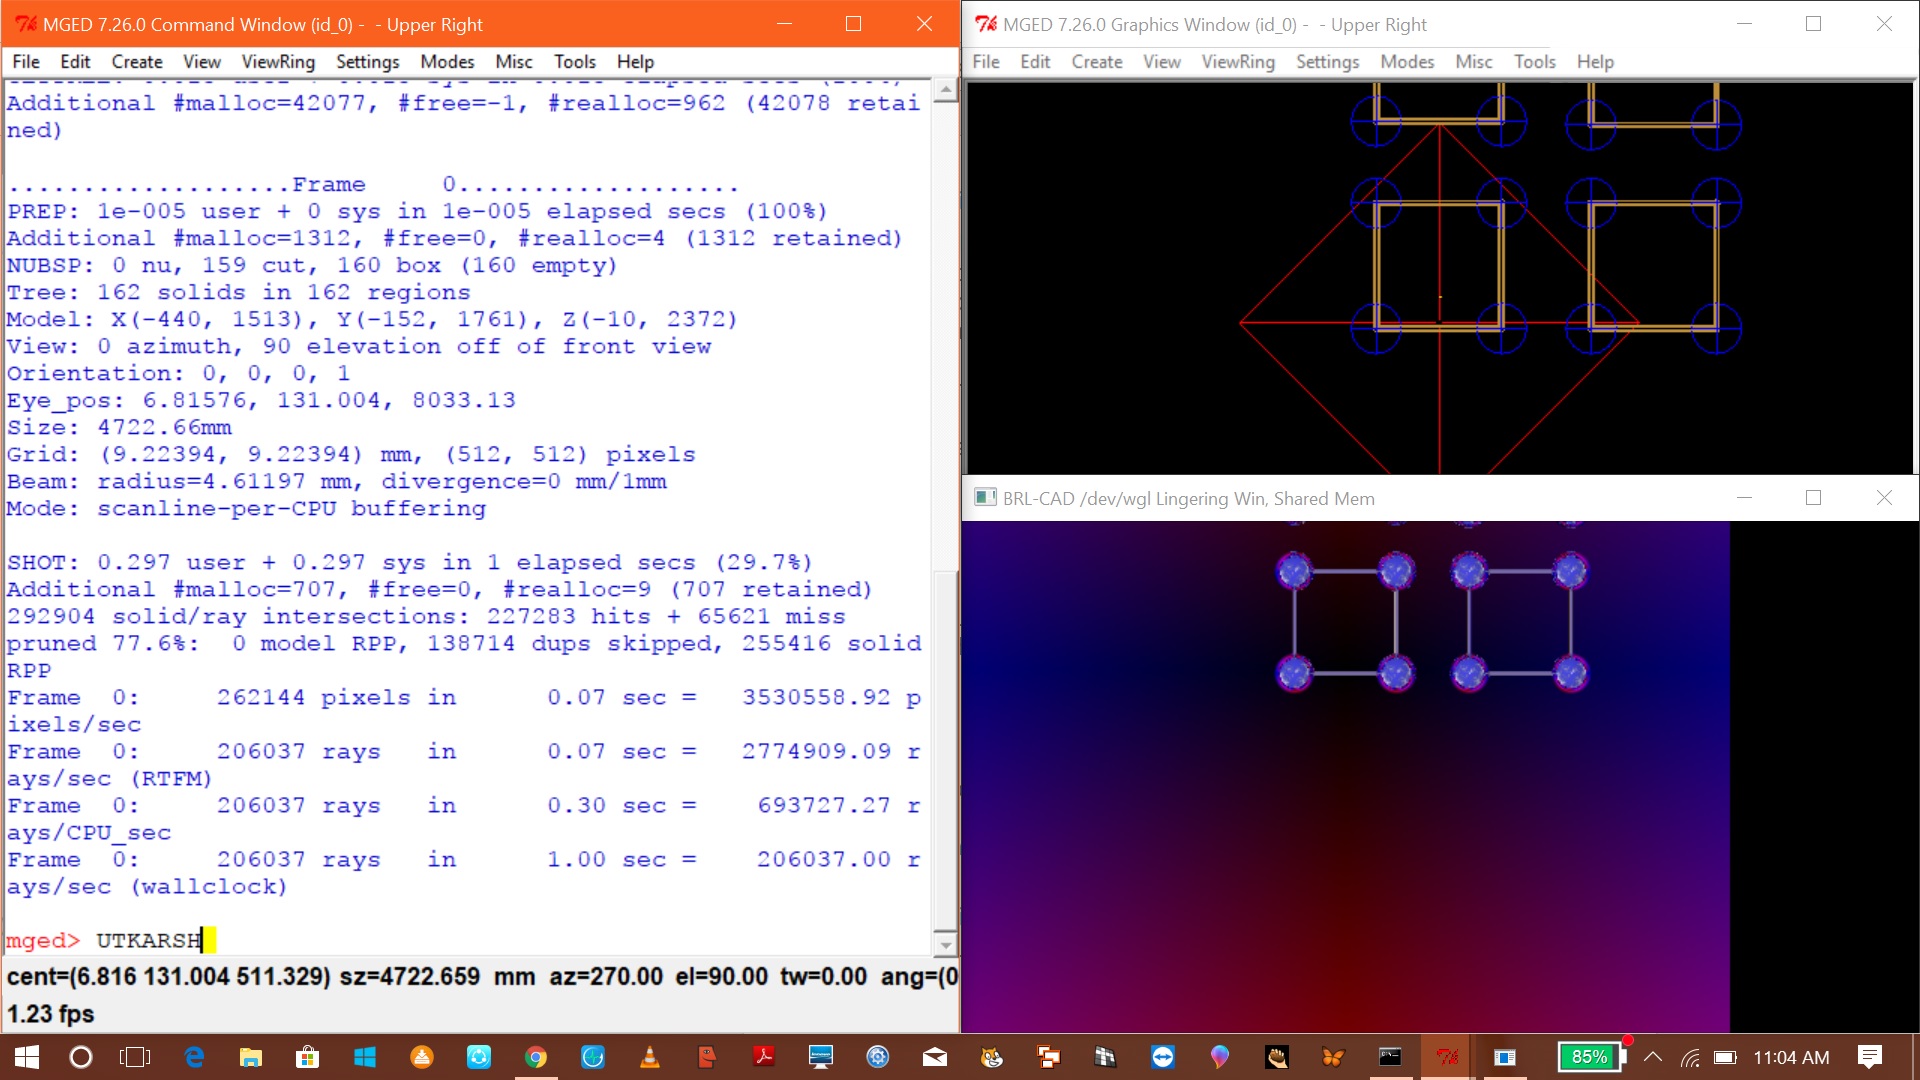Launch Scratch cat icon on taskbar
Image resolution: width=1920 pixels, height=1080 pixels.
click(x=992, y=1057)
